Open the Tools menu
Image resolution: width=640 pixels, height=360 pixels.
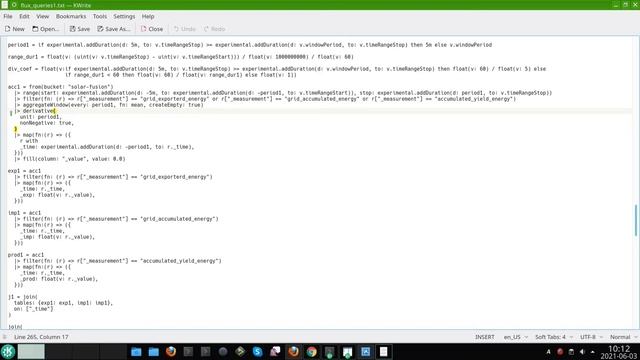point(100,16)
